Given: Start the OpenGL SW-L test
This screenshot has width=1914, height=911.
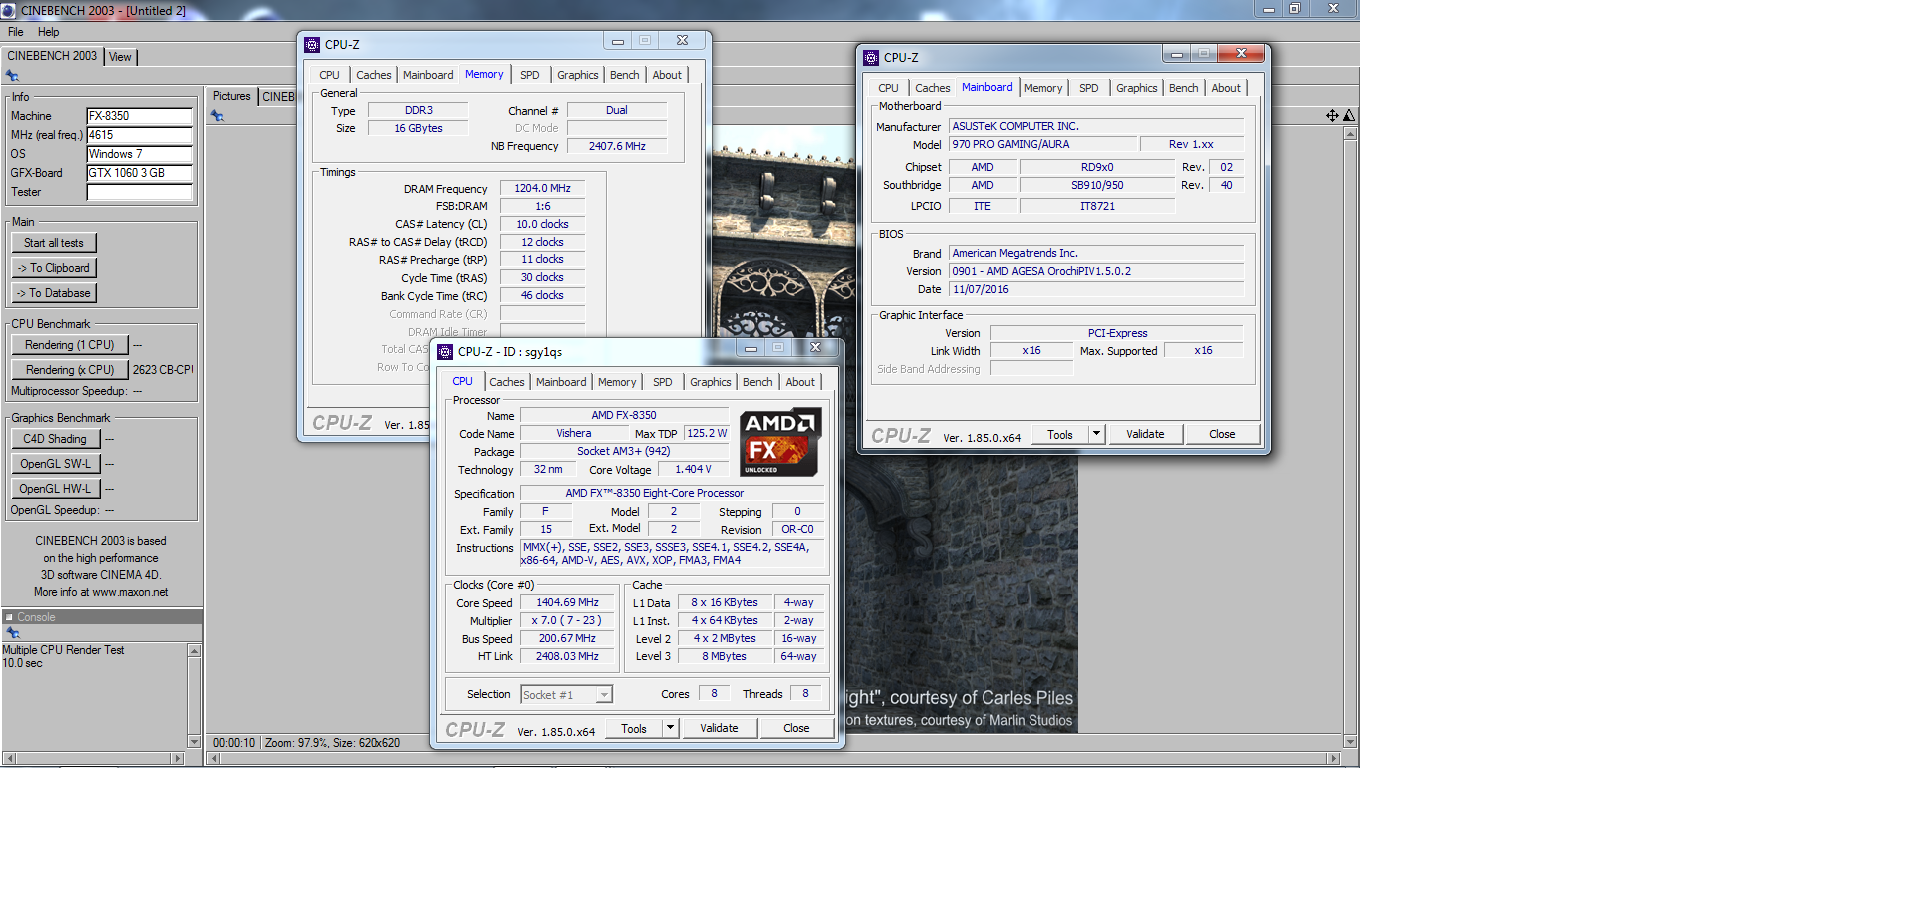Looking at the screenshot, I should click(55, 464).
